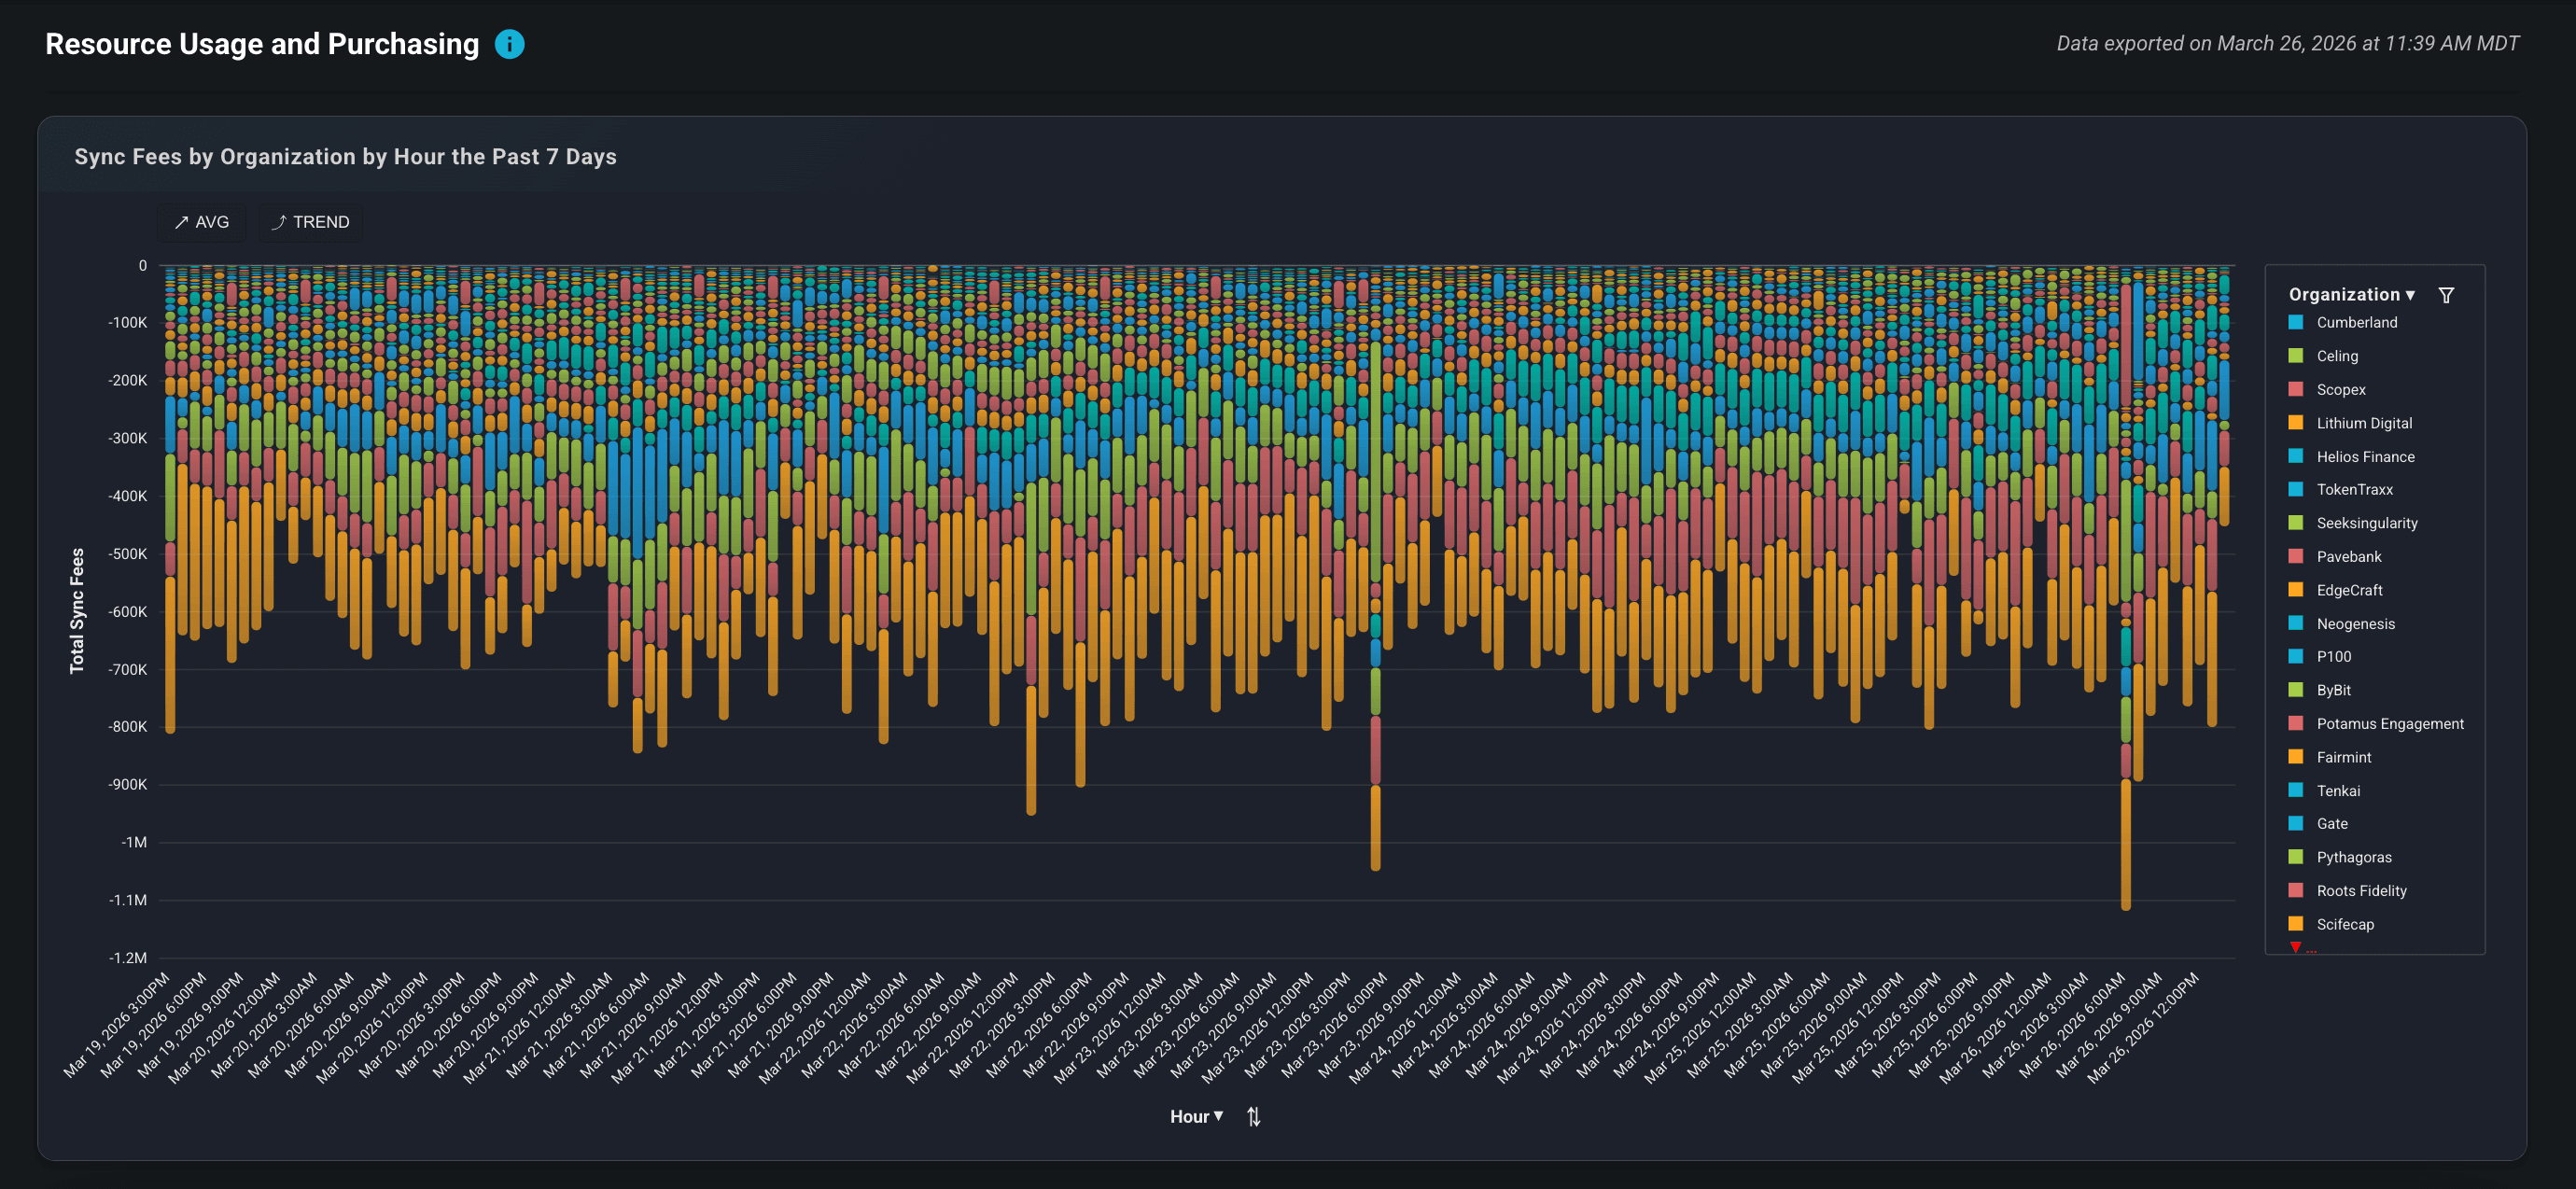Viewport: 2576px width, 1189px height.
Task: Open the Hour dropdown below the chart
Action: point(1196,1116)
